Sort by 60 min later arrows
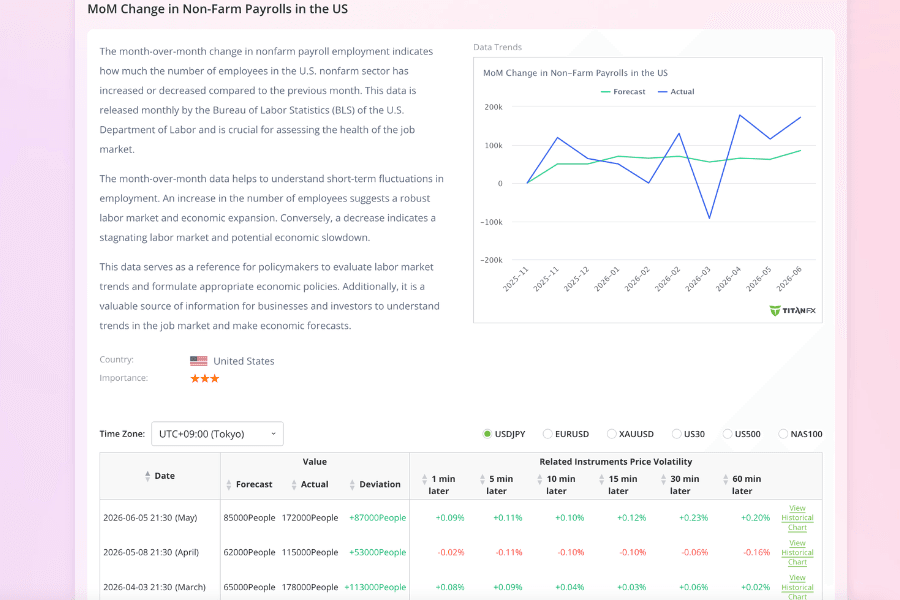The width and height of the screenshot is (900, 600). [x=726, y=479]
